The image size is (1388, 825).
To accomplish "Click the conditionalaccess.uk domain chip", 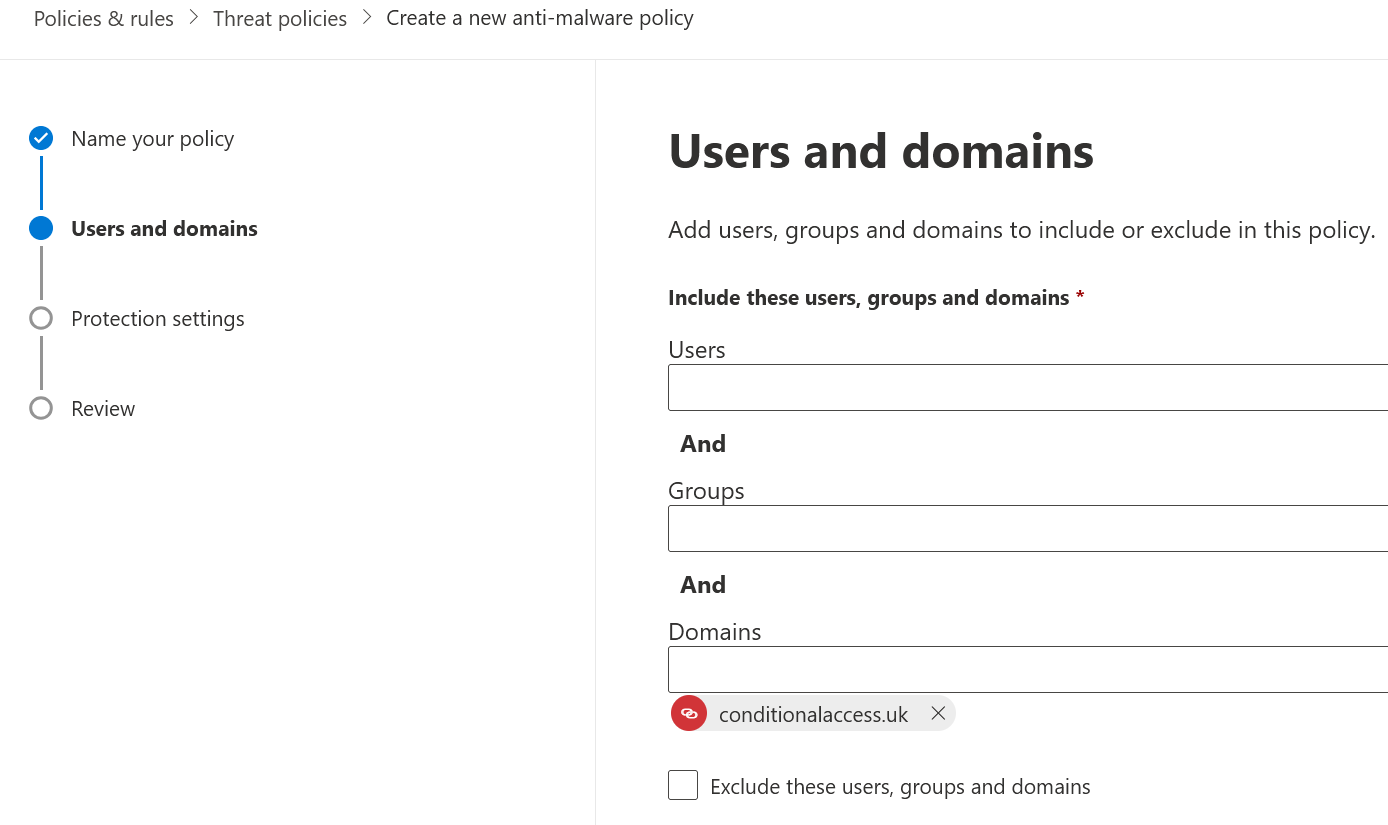I will [x=813, y=713].
